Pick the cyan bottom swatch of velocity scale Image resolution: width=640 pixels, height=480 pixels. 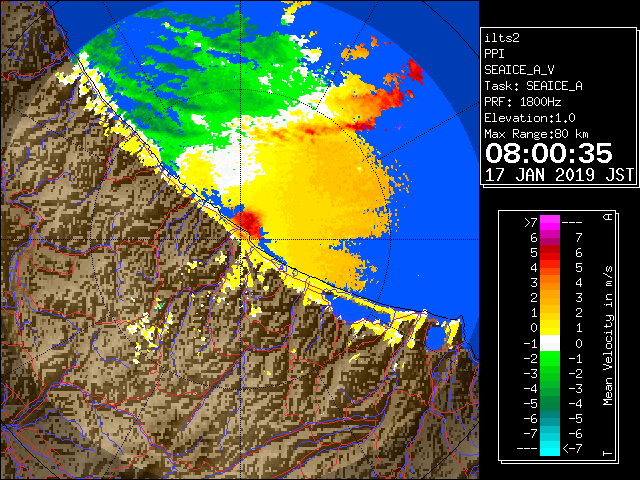point(550,449)
